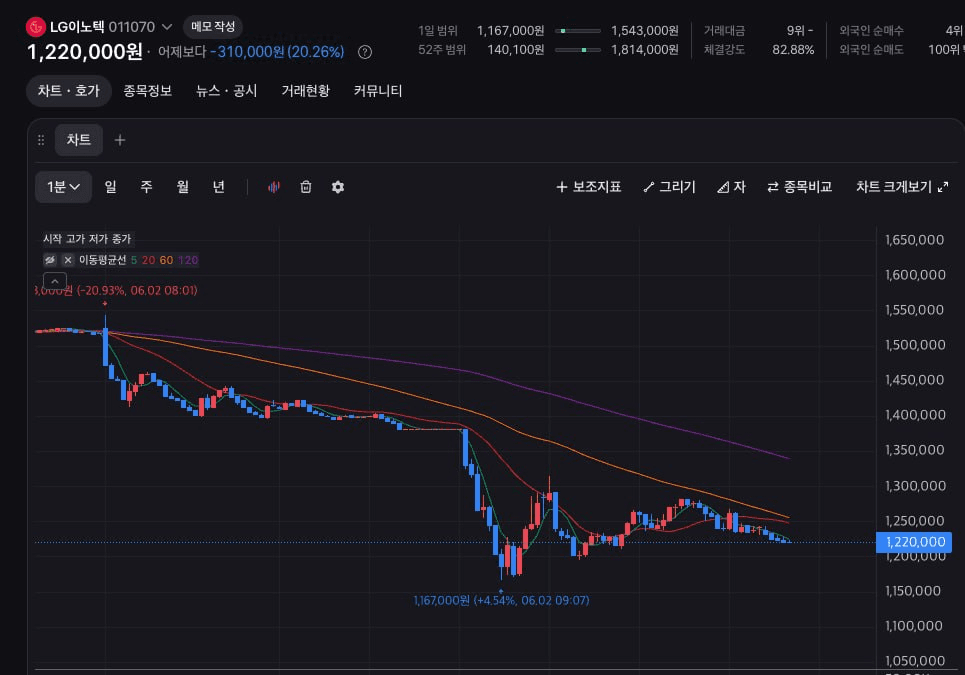
Task: Select the 일 daily interval
Action: [x=110, y=187]
